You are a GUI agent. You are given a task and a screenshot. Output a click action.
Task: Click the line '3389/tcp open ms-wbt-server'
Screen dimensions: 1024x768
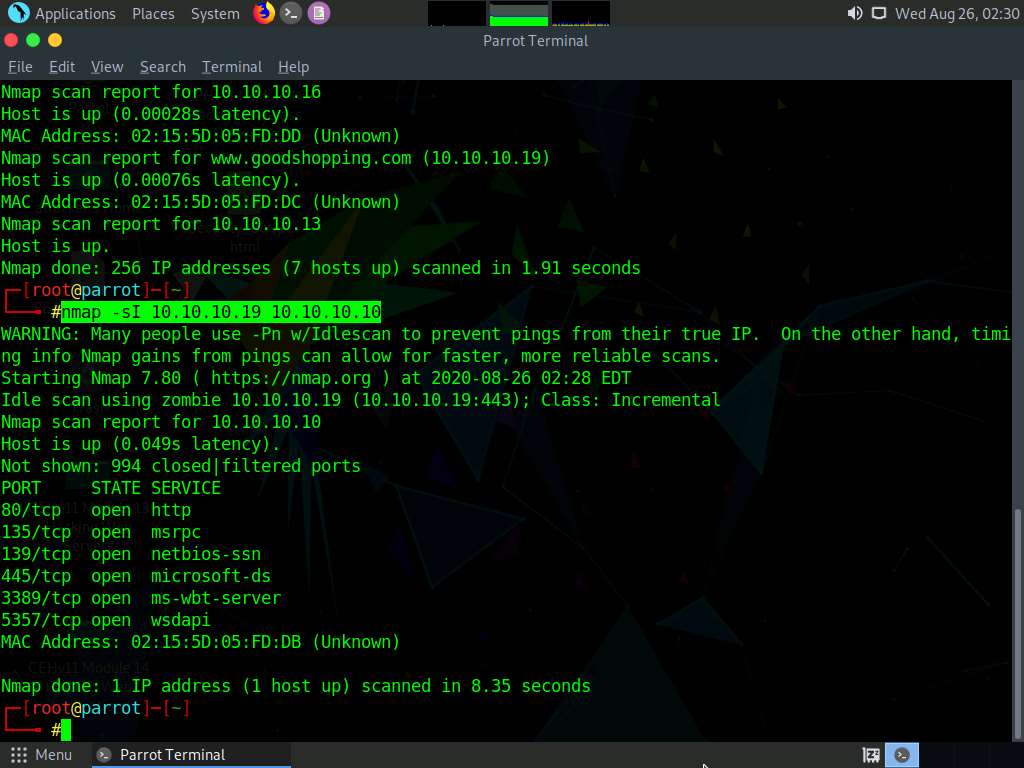click(x=141, y=598)
